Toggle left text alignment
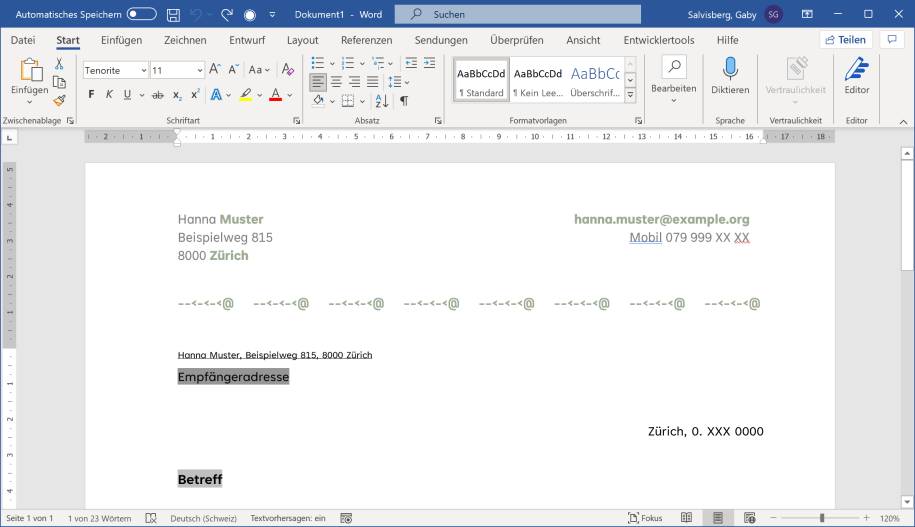This screenshot has width=915, height=527. tap(318, 82)
